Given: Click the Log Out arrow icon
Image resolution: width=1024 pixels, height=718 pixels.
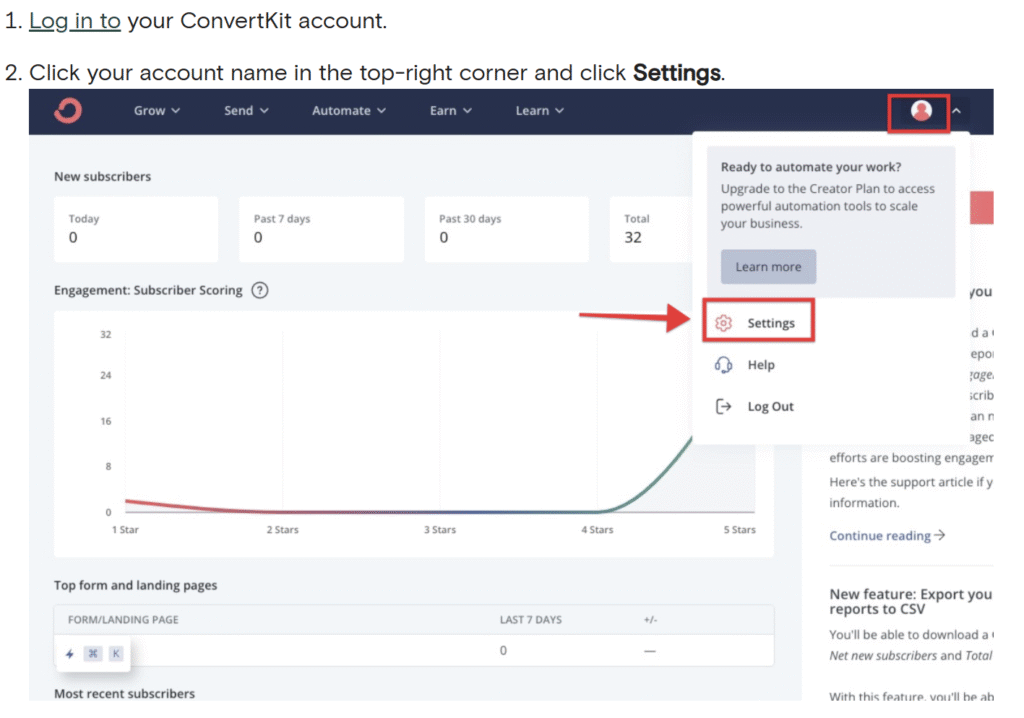Looking at the screenshot, I should tap(723, 406).
